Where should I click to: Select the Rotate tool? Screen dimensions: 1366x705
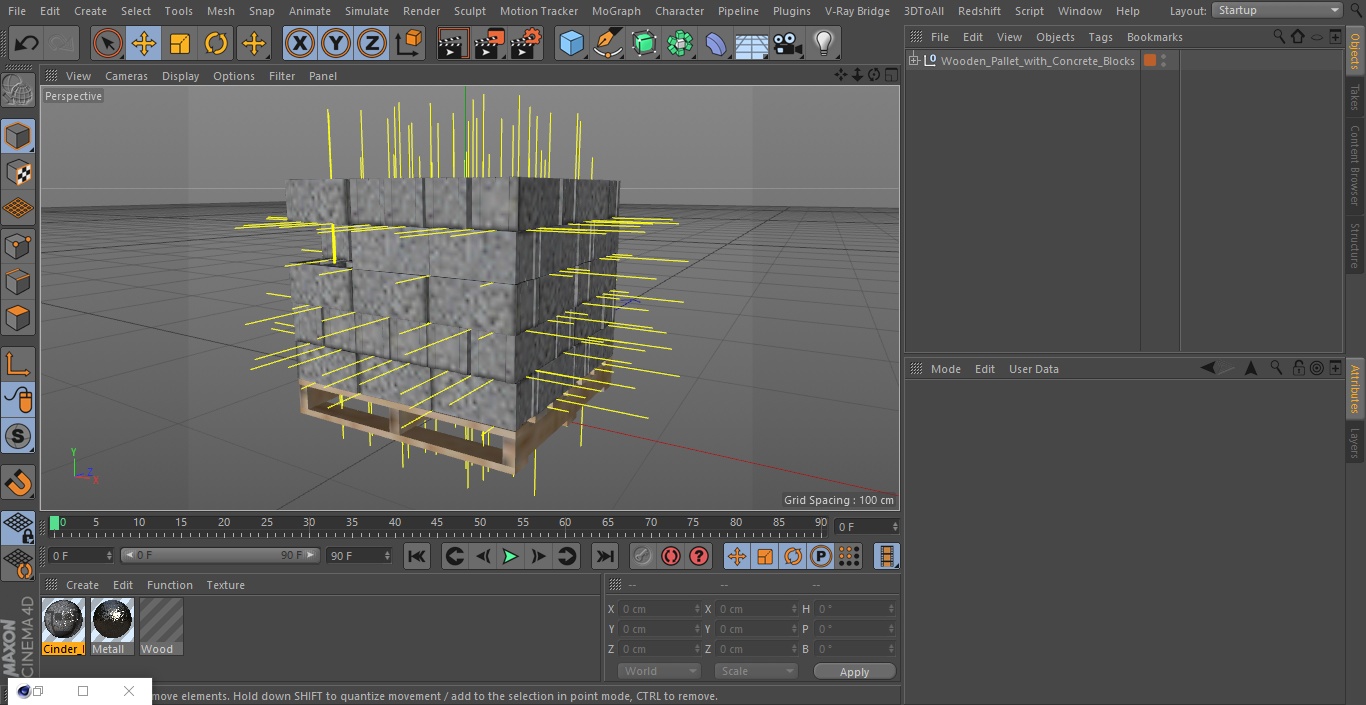[x=216, y=44]
